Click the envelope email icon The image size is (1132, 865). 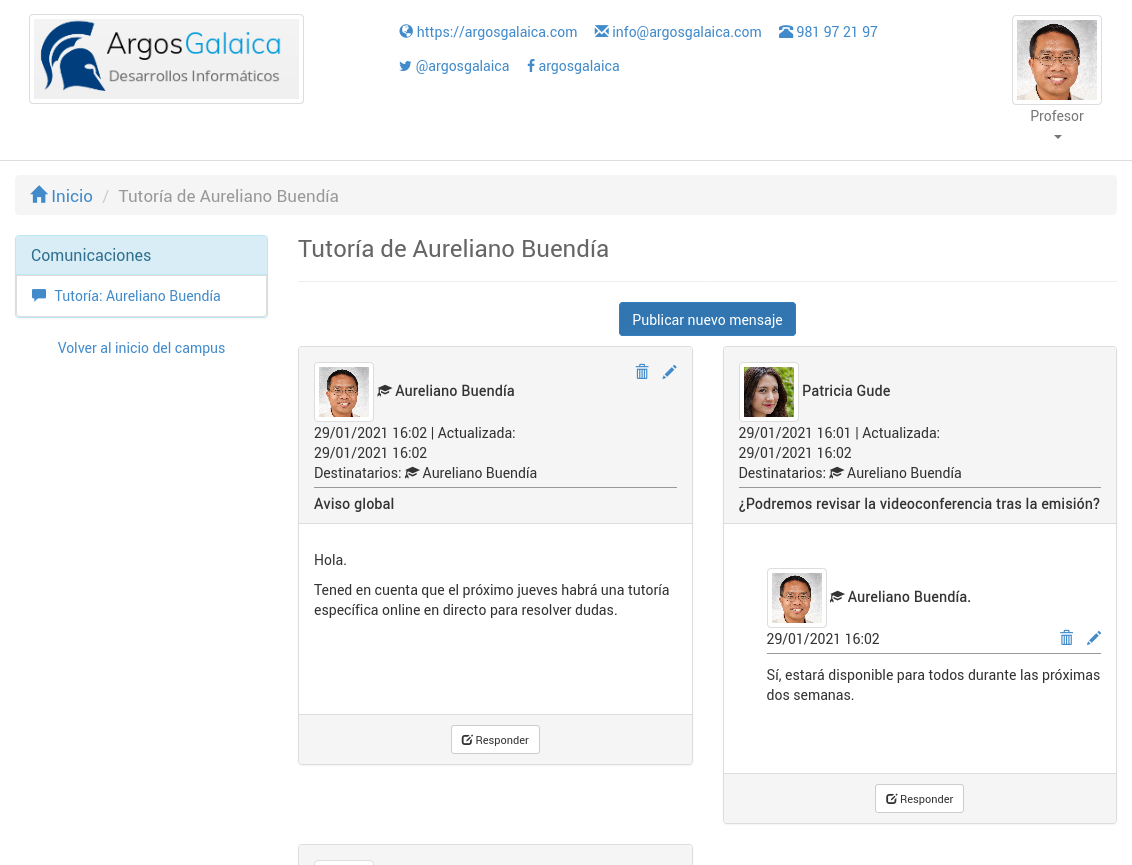click(x=601, y=31)
